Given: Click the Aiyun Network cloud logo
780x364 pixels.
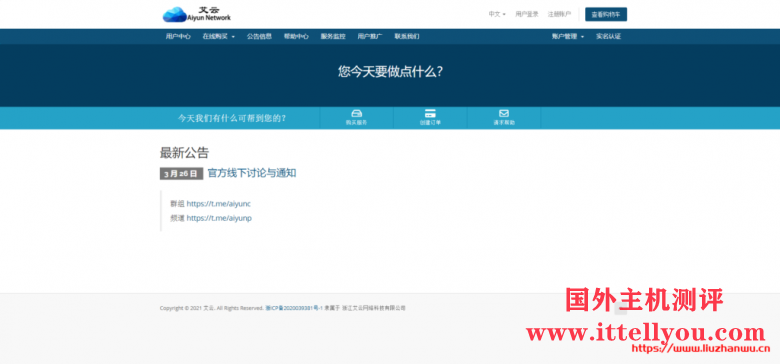Looking at the screenshot, I should click(x=197, y=14).
